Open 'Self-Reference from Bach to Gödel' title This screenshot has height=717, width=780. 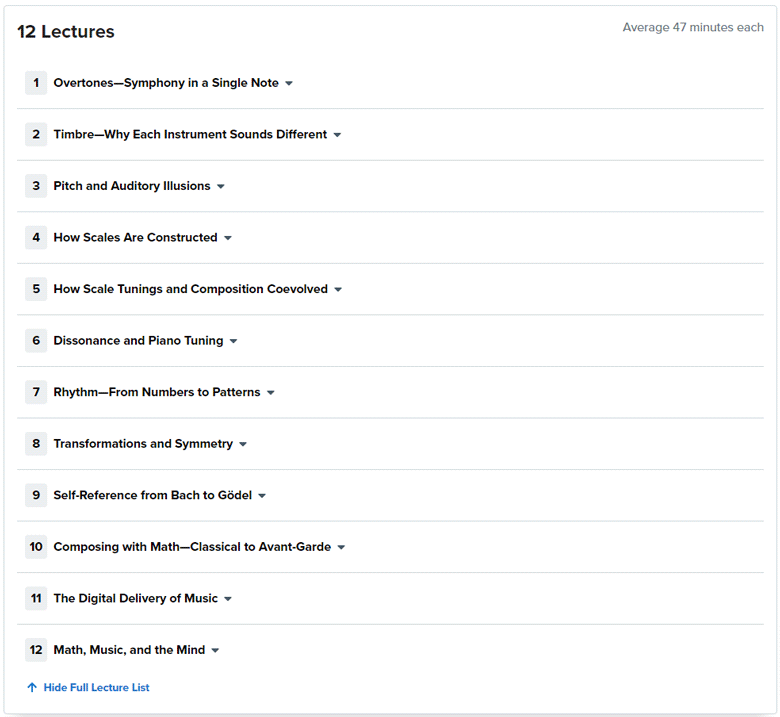(x=153, y=495)
